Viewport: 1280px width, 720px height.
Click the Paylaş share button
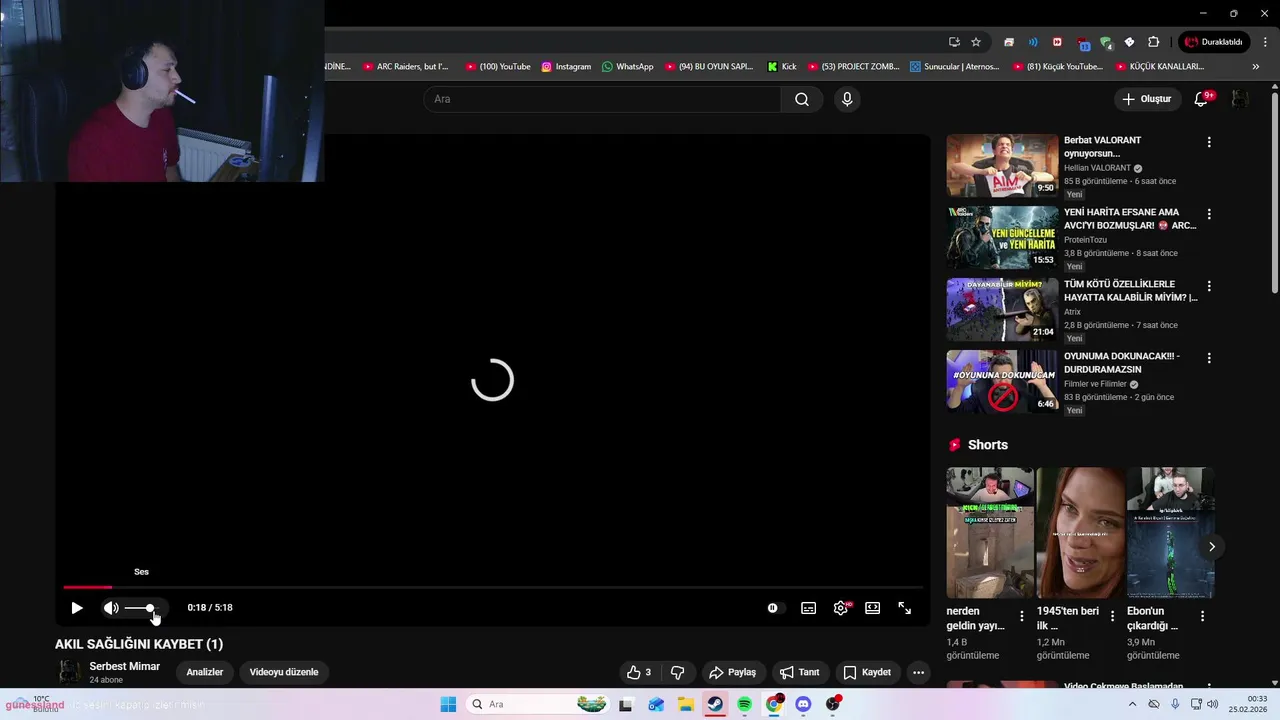[x=732, y=672]
